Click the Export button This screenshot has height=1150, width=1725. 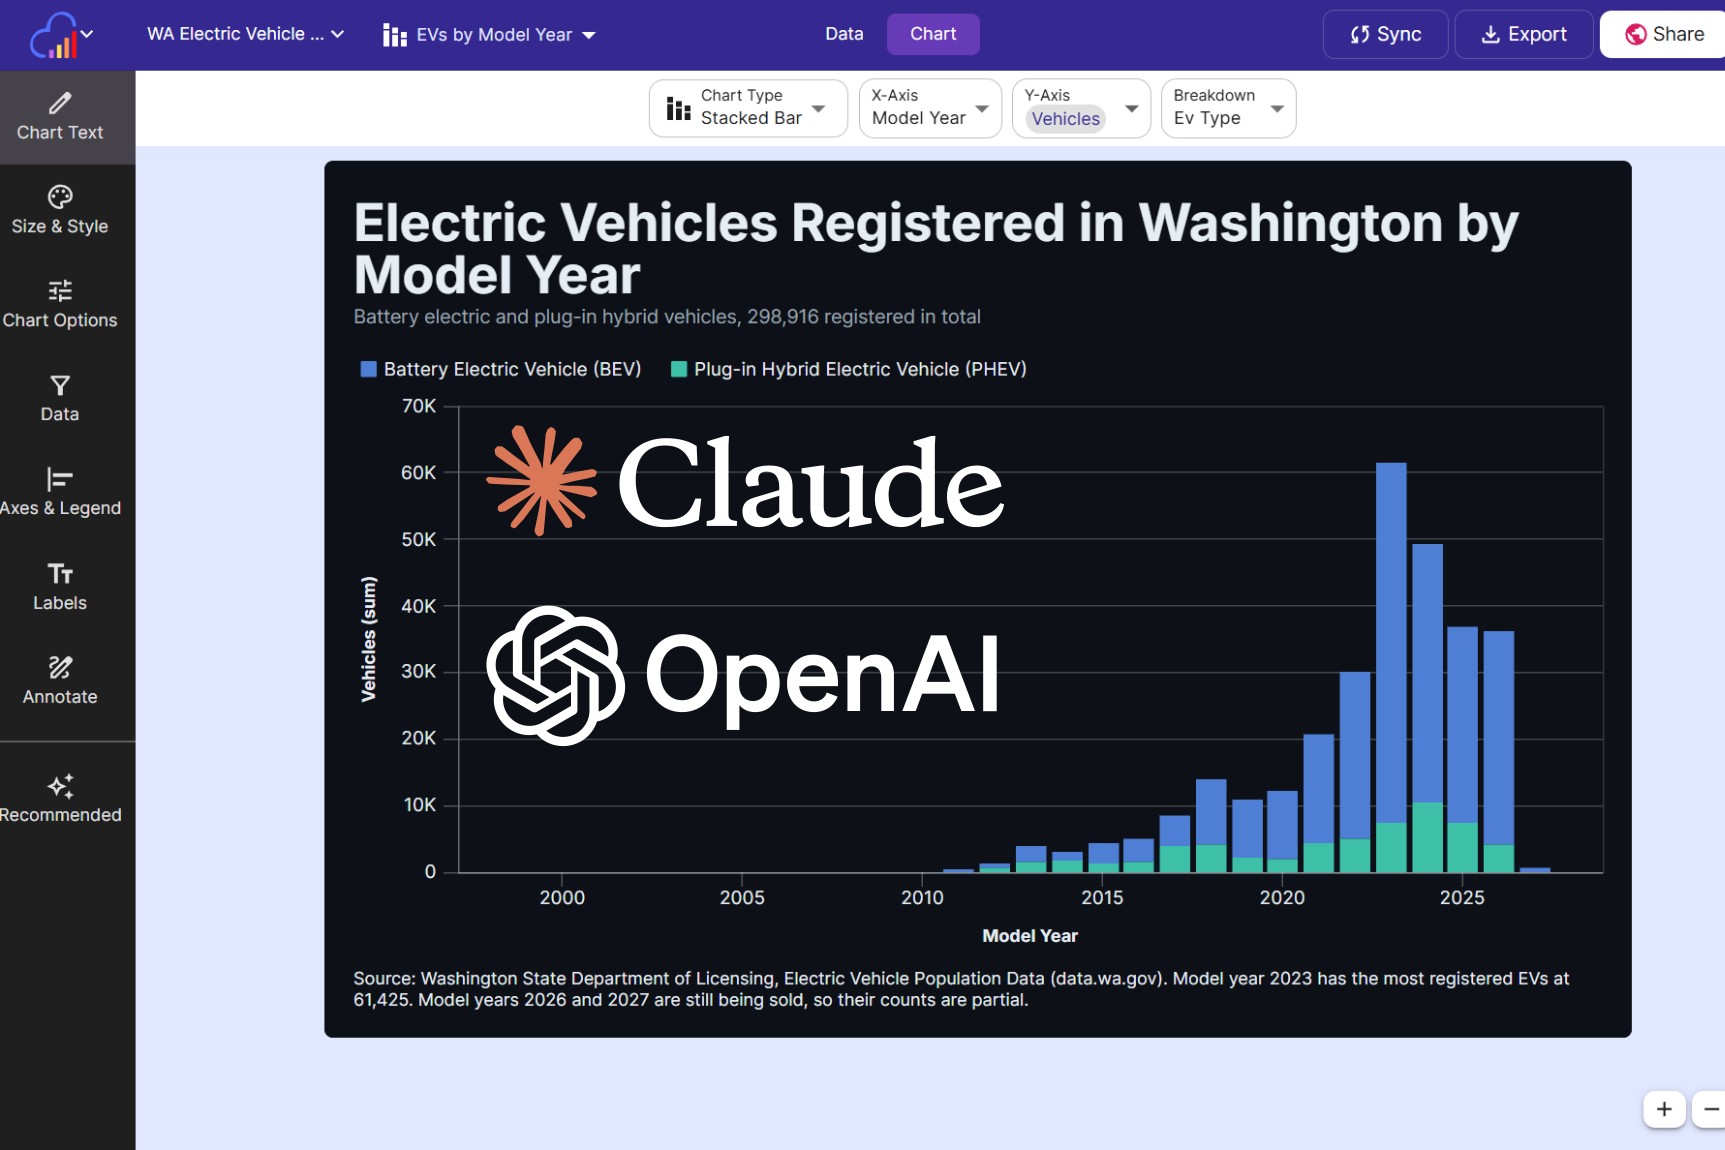(x=1524, y=34)
